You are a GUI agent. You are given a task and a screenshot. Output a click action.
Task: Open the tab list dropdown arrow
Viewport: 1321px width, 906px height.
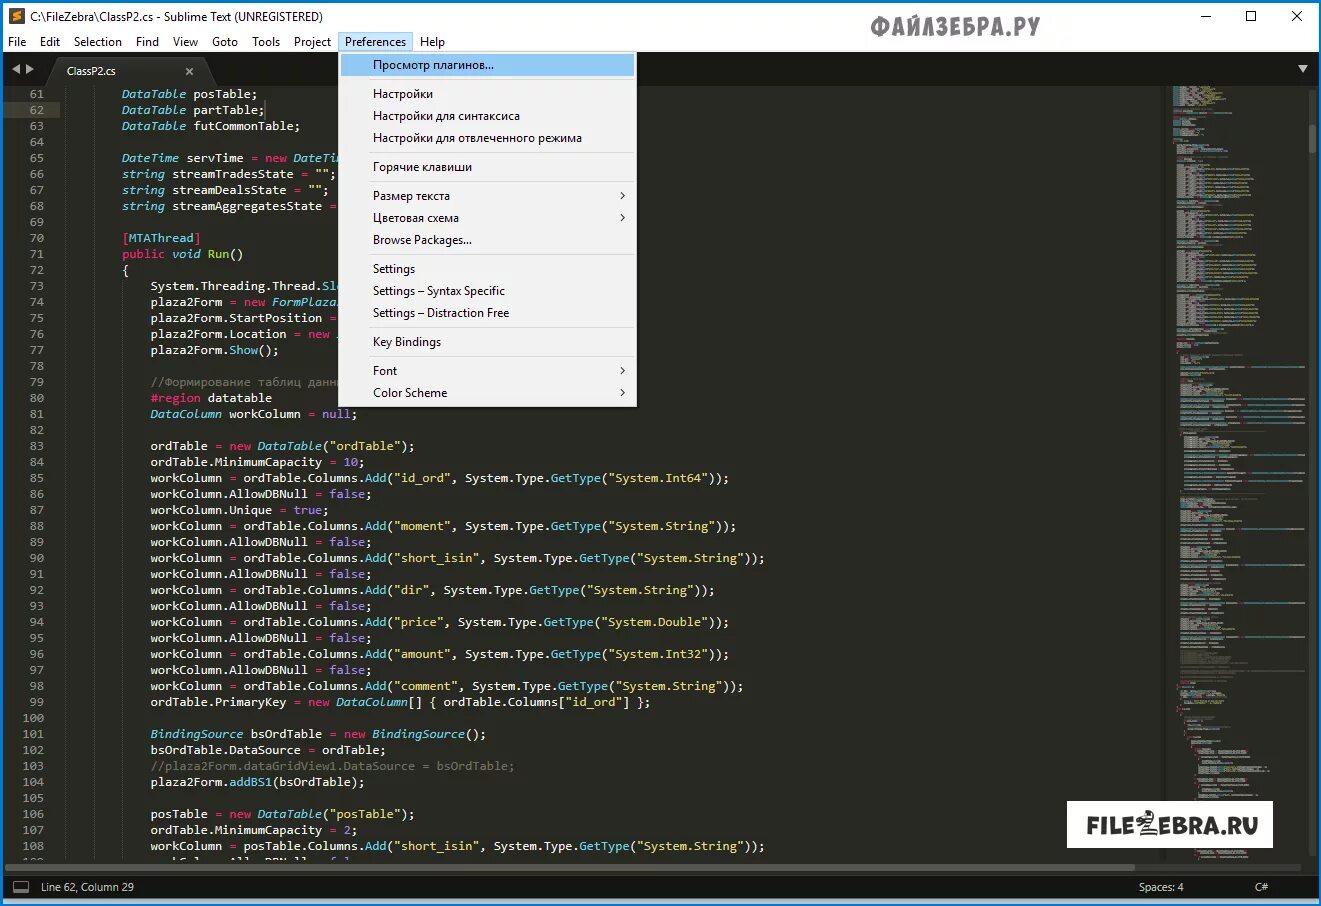coord(1302,69)
